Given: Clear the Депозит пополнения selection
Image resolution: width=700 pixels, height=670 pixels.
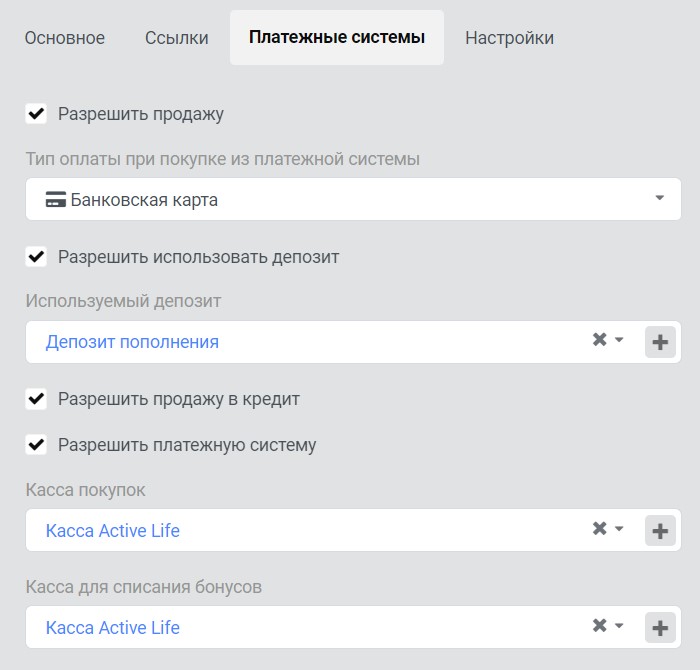Looking at the screenshot, I should point(600,340).
